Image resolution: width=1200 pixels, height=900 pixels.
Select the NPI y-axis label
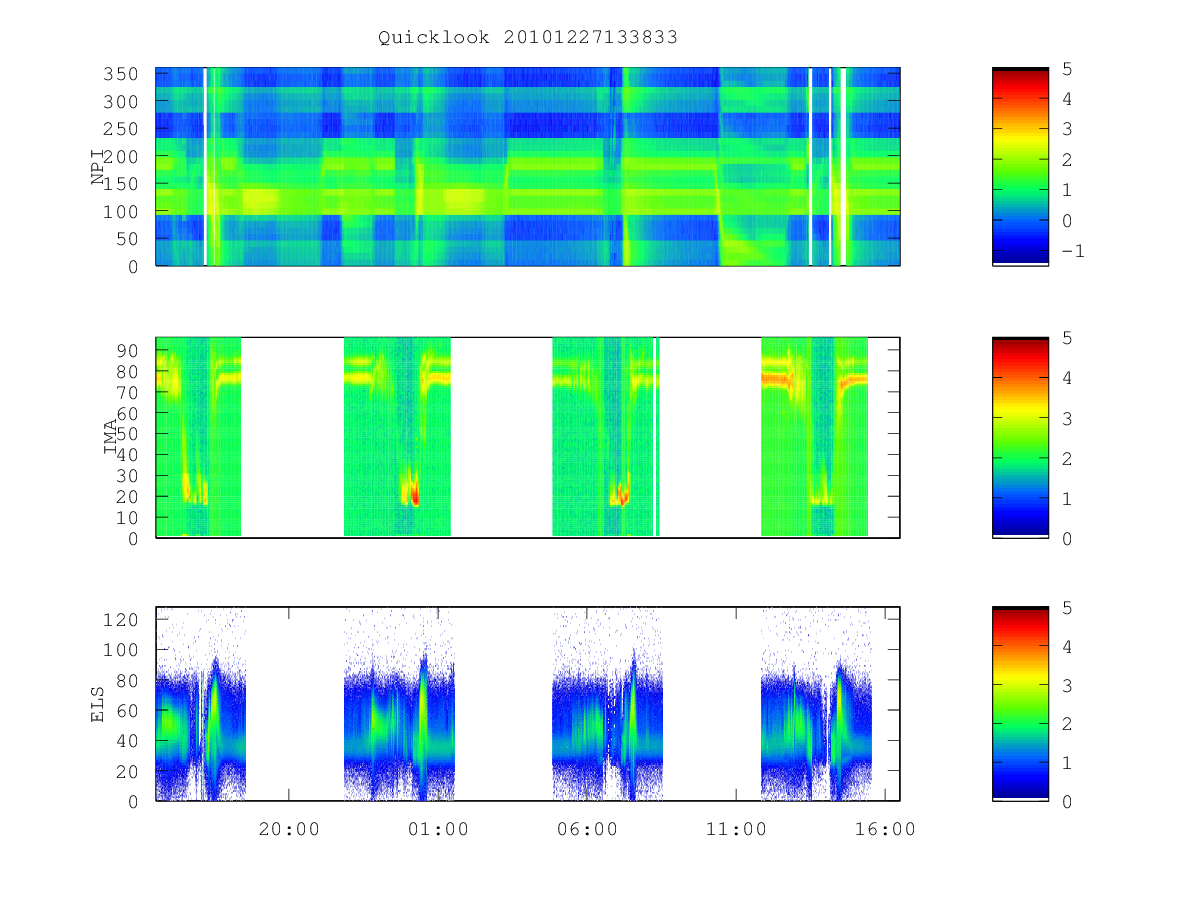click(x=98, y=167)
